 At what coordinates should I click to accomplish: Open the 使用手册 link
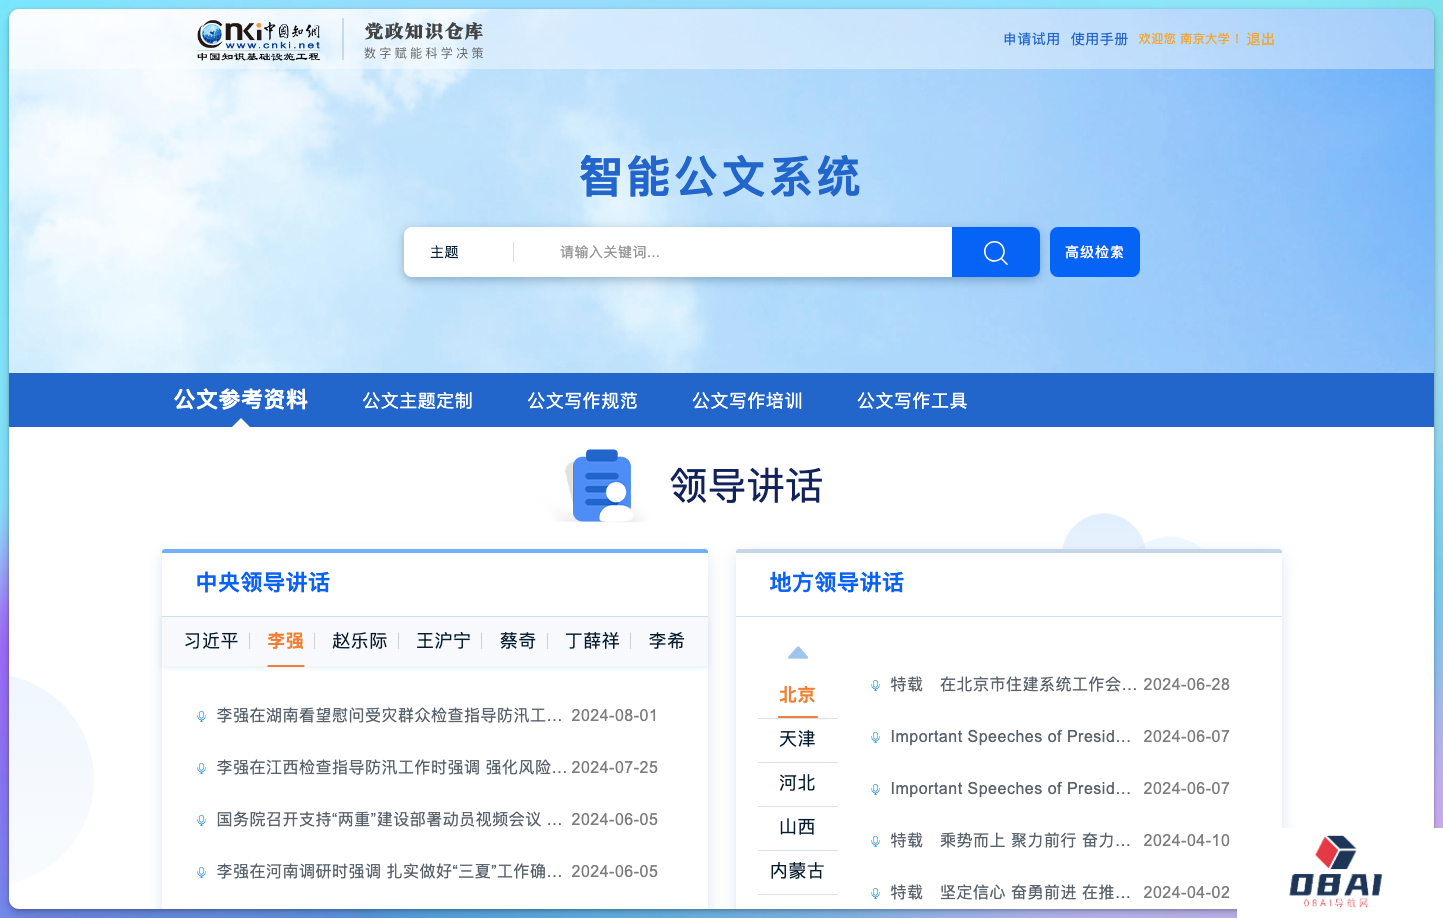tap(1099, 39)
